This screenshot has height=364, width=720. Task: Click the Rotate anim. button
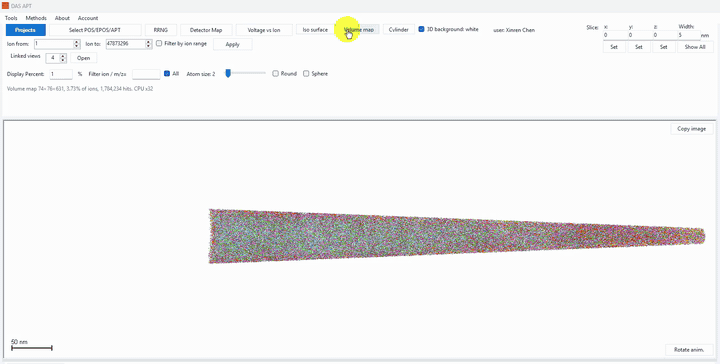point(689,349)
